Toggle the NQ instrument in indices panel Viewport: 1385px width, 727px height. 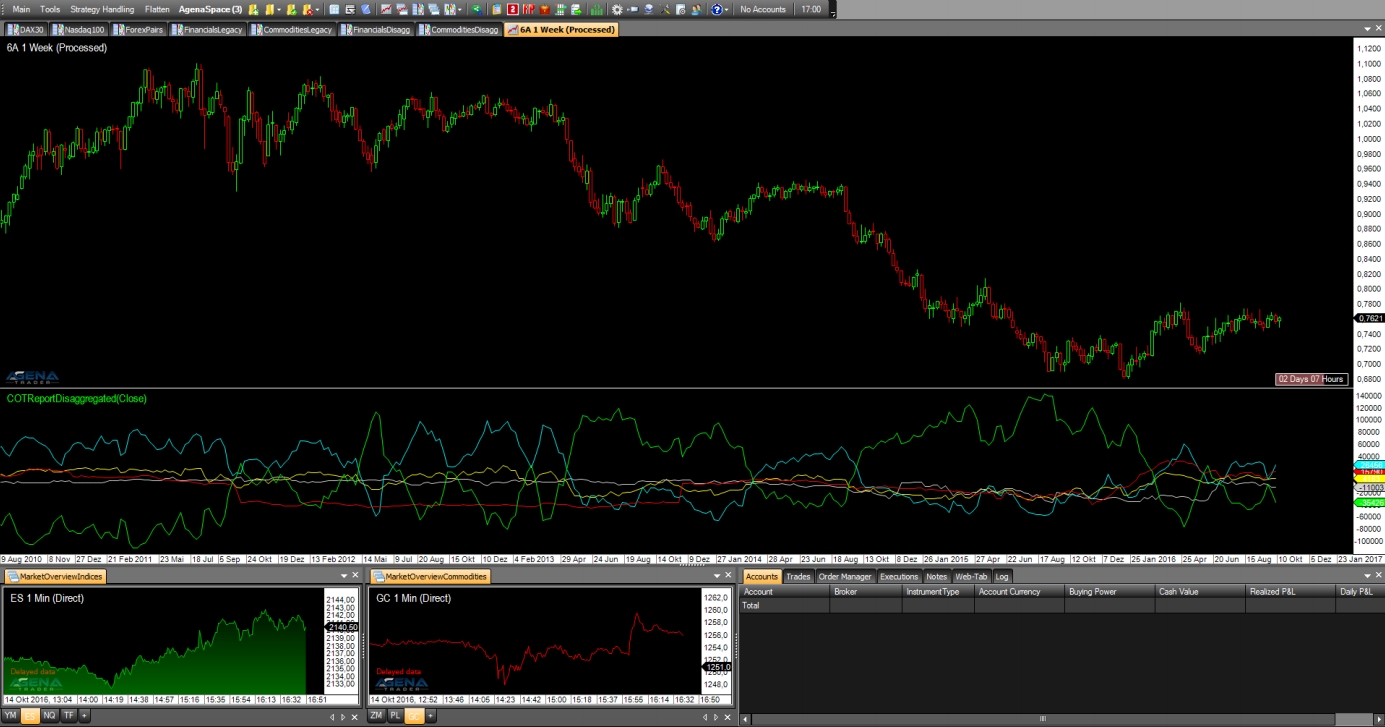pyautogui.click(x=49, y=715)
